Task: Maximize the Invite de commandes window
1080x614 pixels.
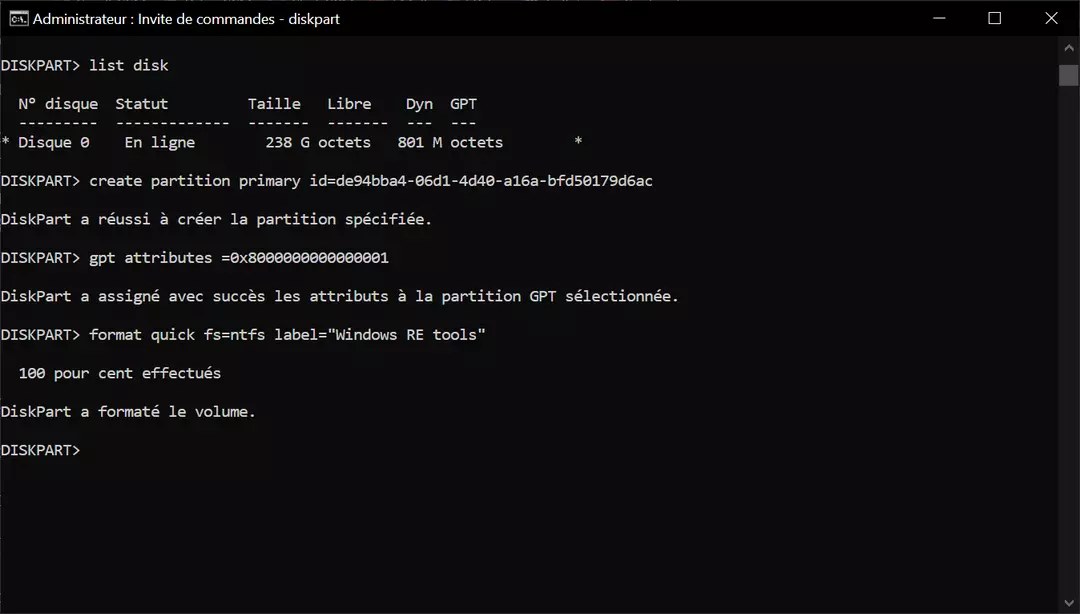Action: (x=994, y=18)
